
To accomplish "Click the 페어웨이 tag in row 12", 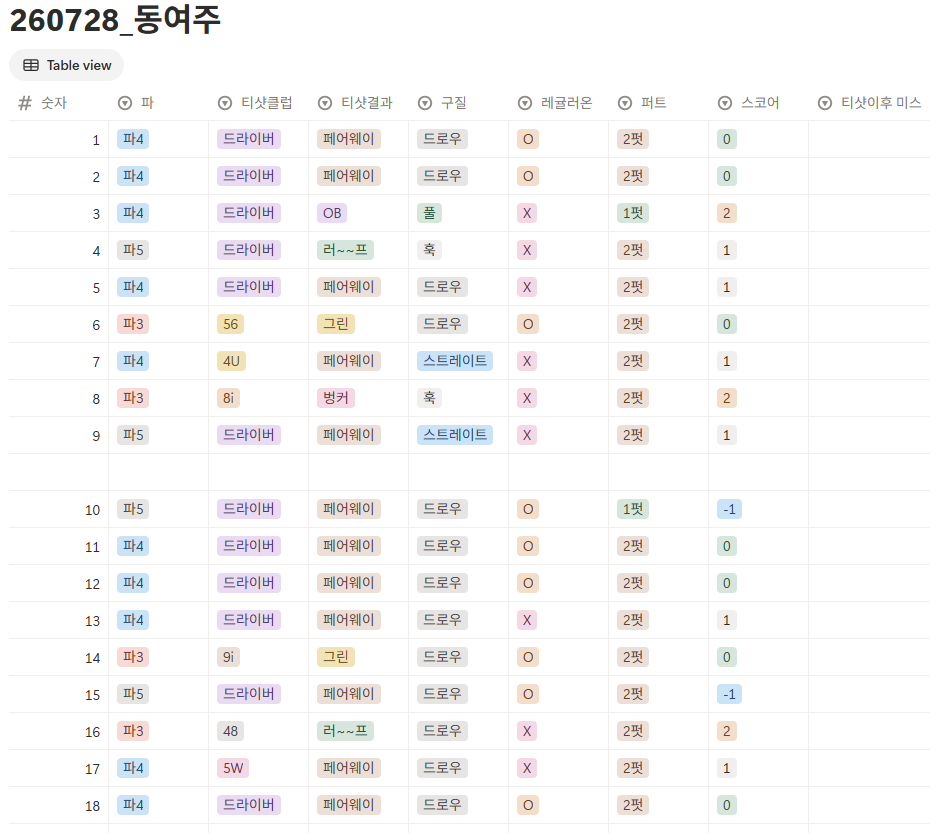I will pos(349,583).
